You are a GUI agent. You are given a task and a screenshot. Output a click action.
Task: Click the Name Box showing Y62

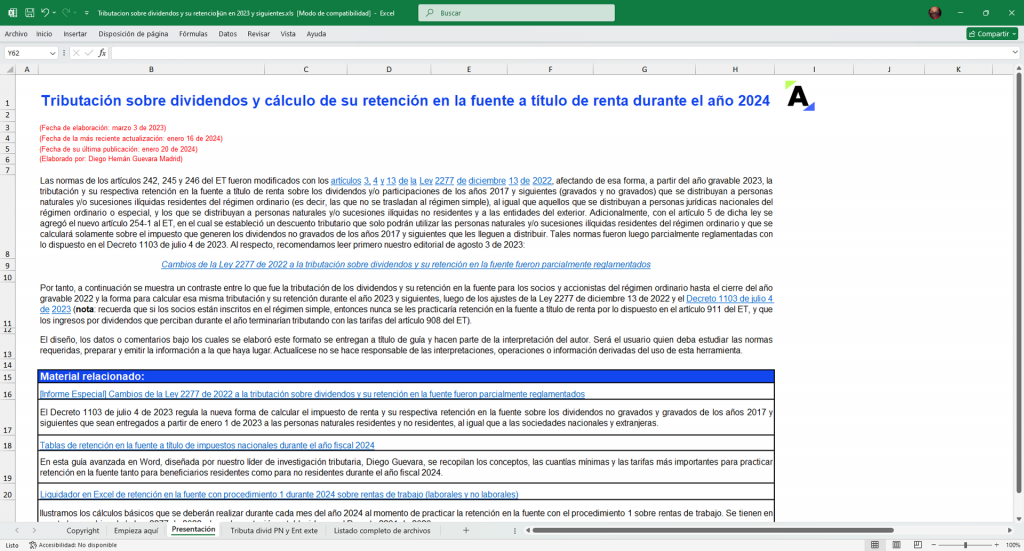(x=26, y=54)
